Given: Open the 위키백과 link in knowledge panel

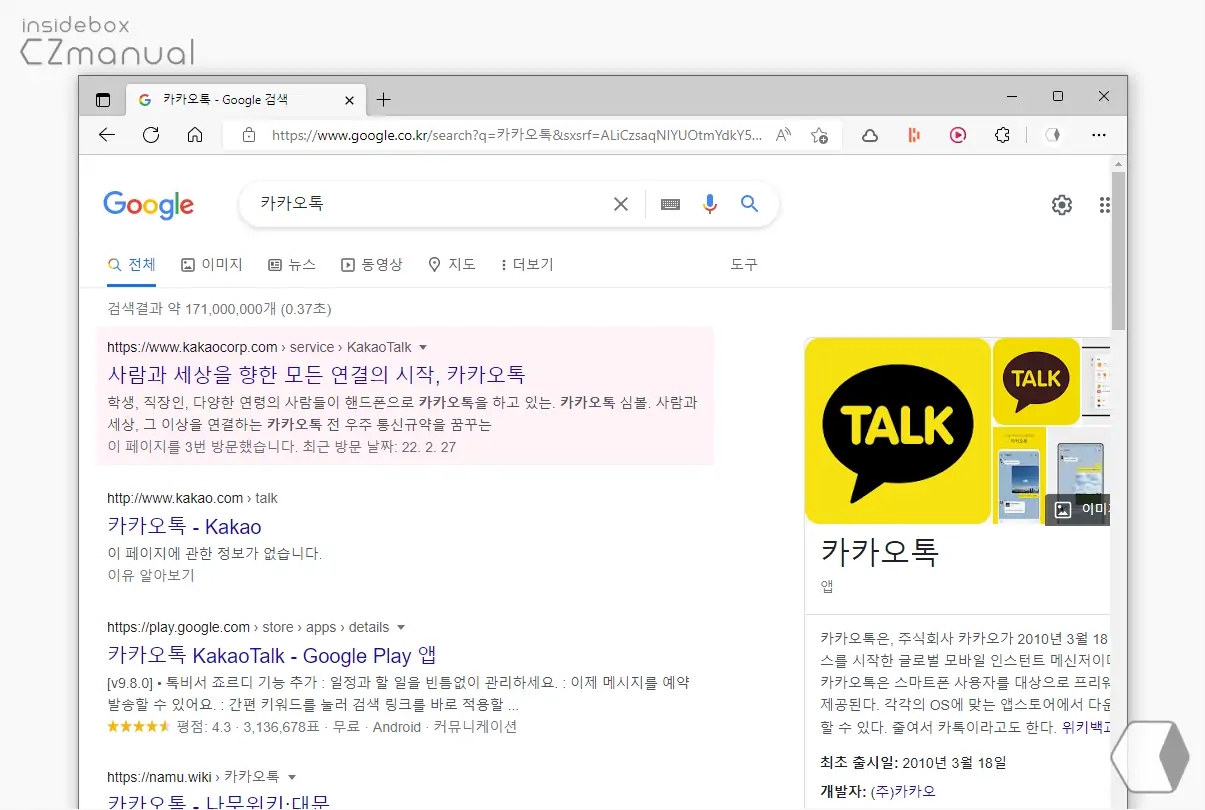Looking at the screenshot, I should pyautogui.click(x=1086, y=728).
